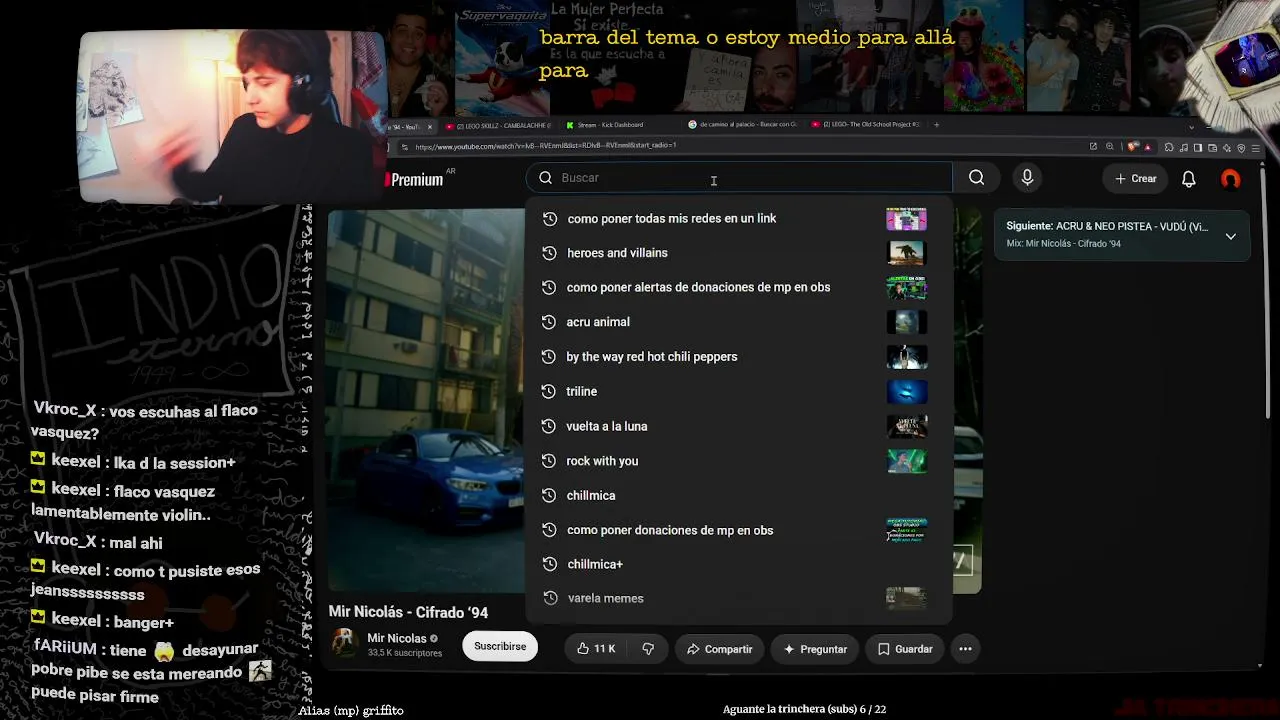Start voice search with the microphone icon

click(1027, 178)
